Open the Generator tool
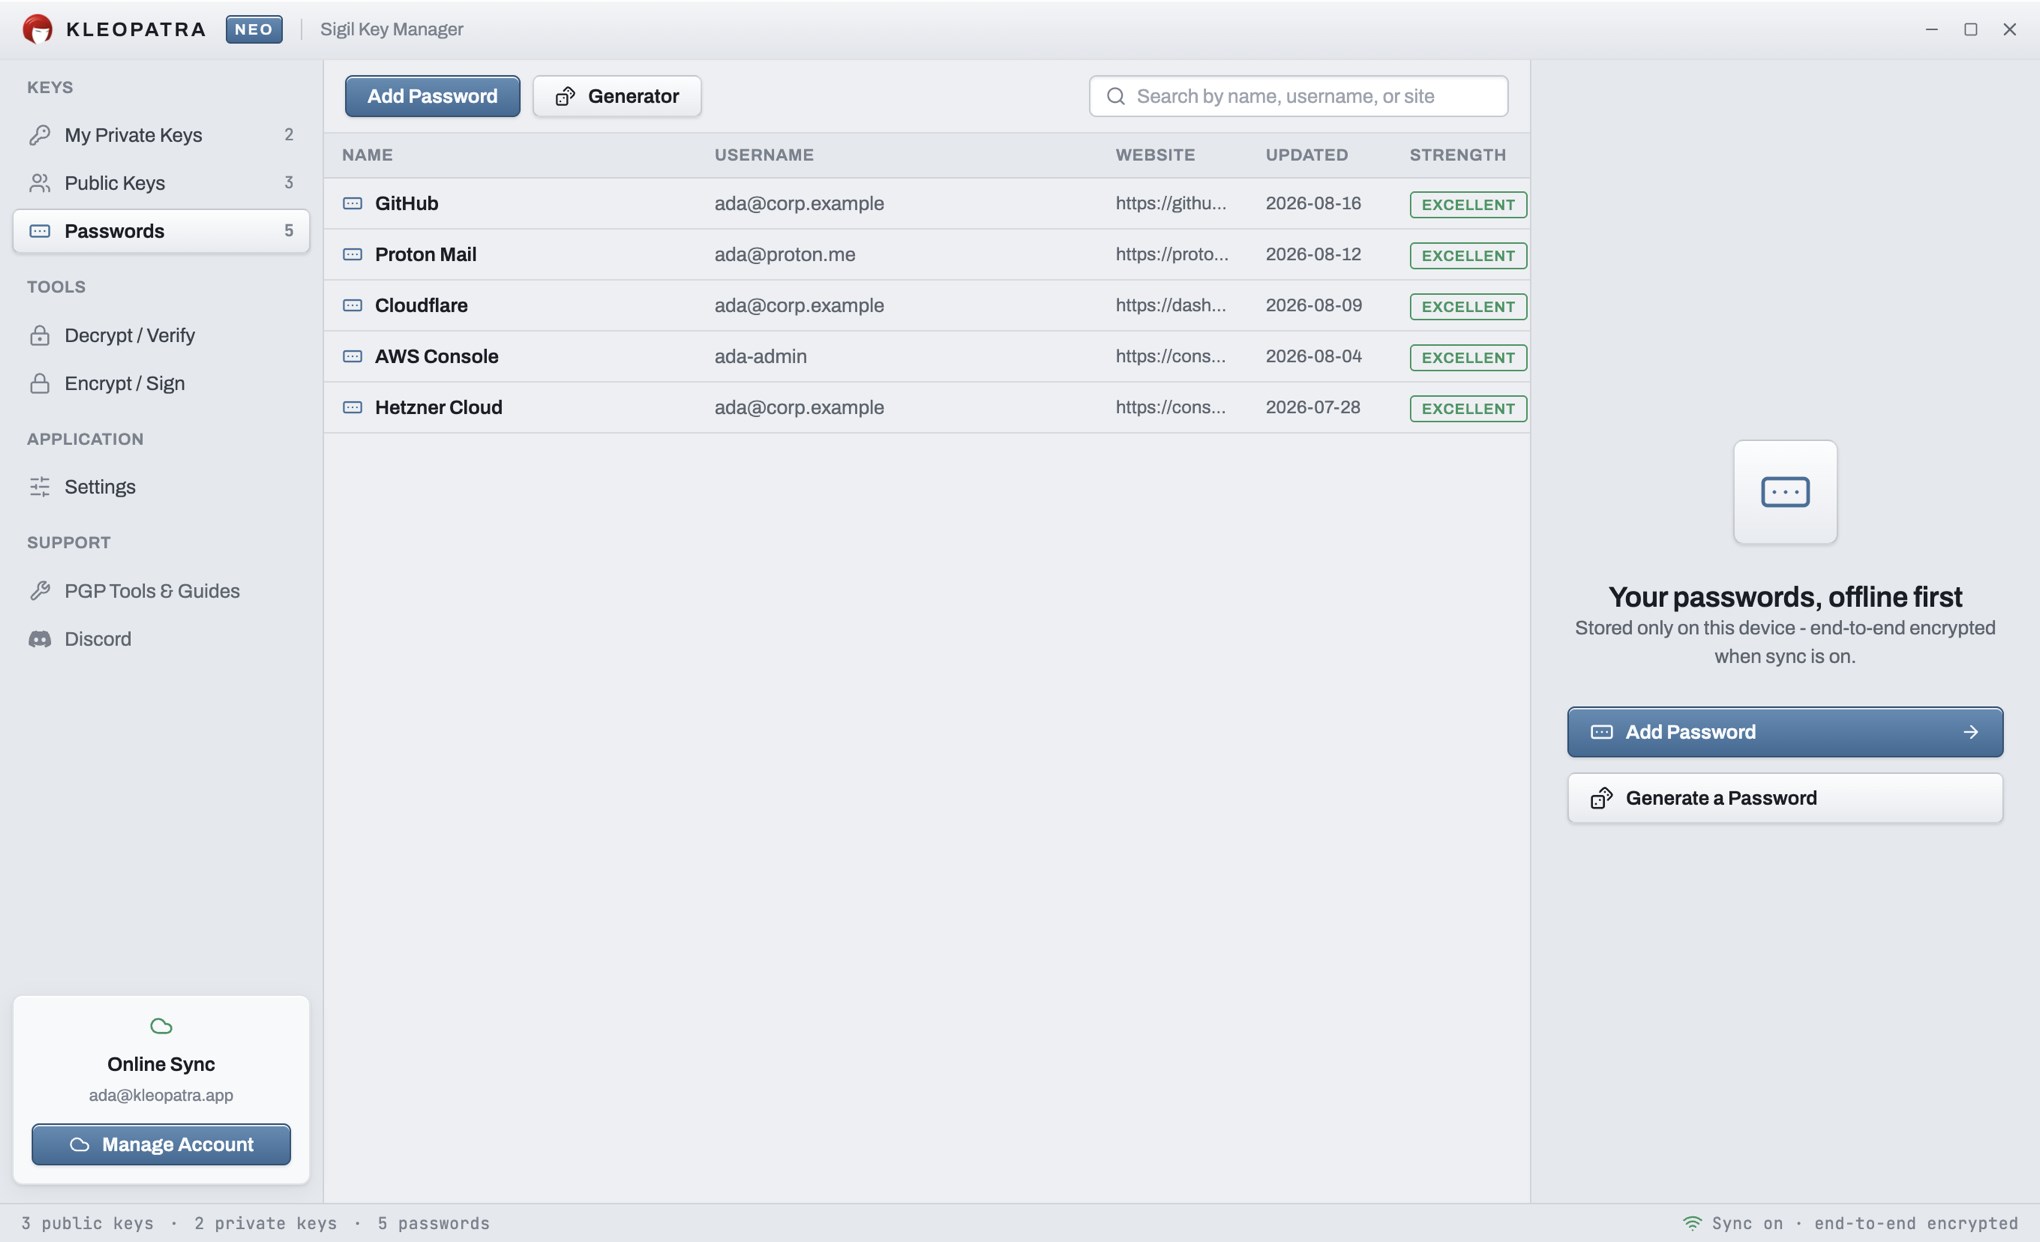The height and width of the screenshot is (1242, 2040). coord(617,96)
